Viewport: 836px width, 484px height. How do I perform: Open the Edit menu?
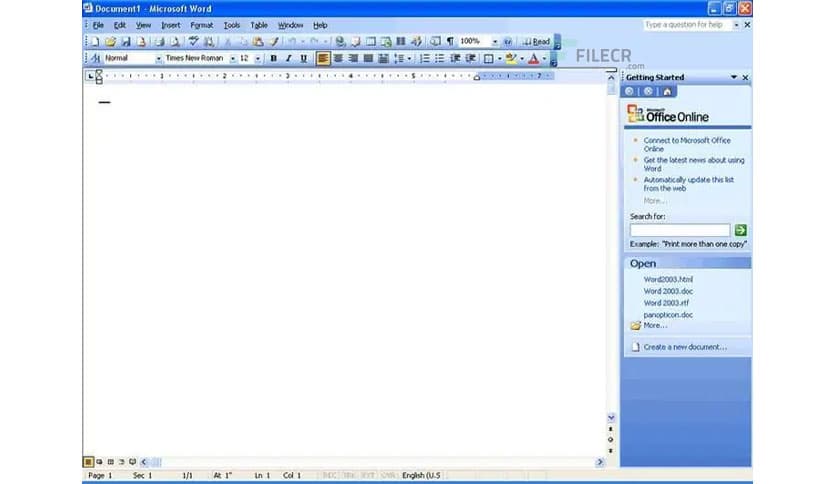point(119,25)
